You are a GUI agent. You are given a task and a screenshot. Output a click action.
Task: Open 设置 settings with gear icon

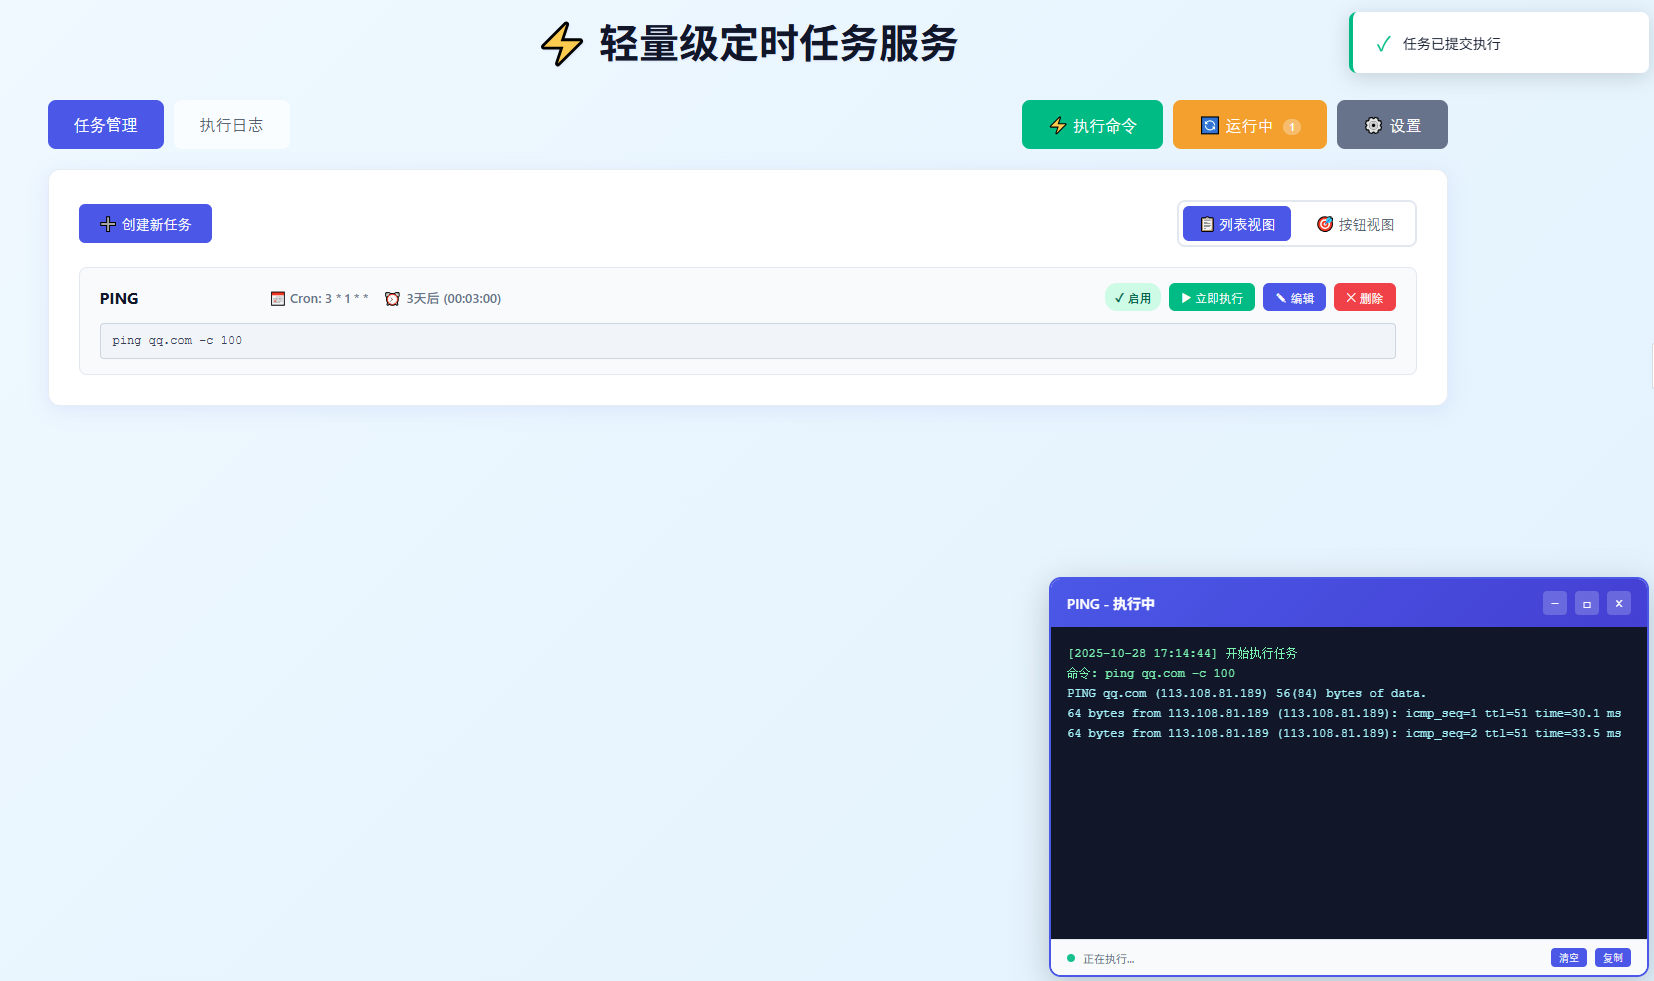(x=1392, y=125)
